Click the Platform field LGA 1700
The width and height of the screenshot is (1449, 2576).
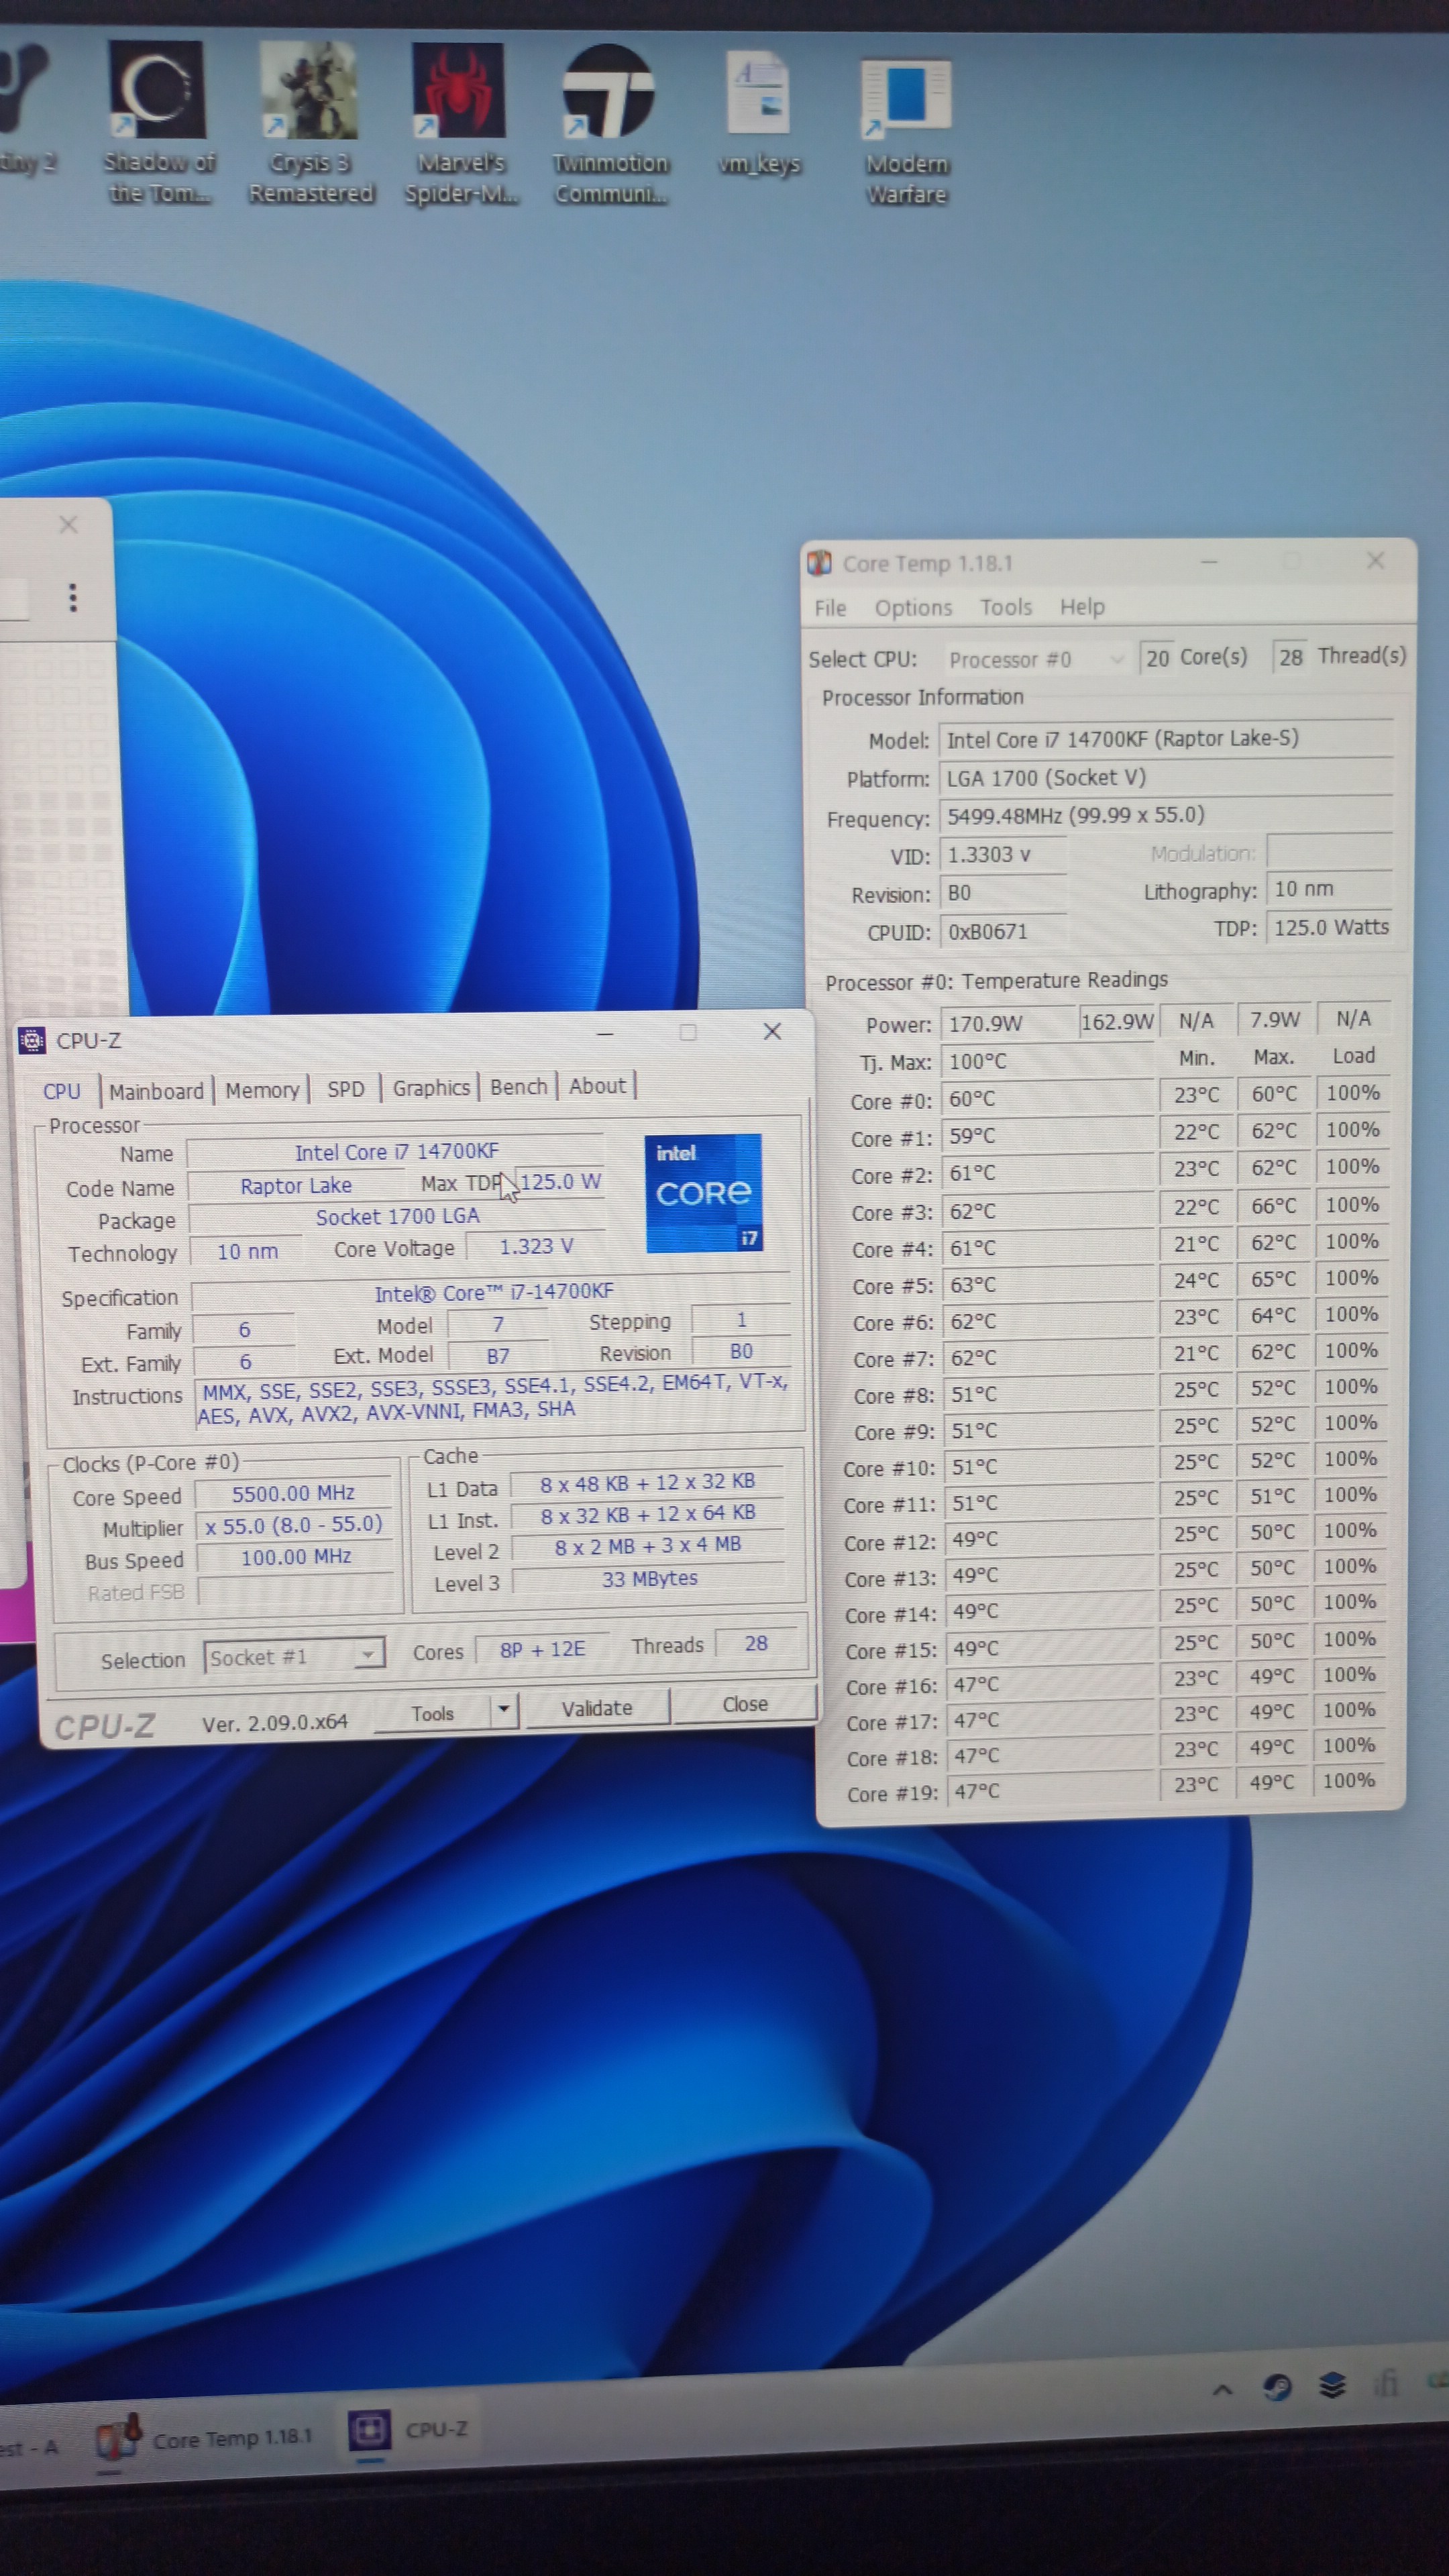(x=1166, y=777)
